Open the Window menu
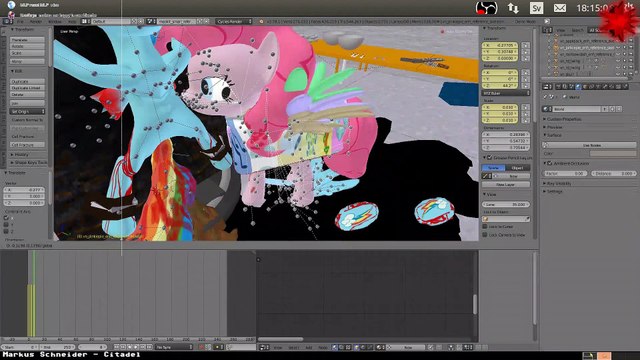Screen dimensions: 640x360 click(55, 21)
